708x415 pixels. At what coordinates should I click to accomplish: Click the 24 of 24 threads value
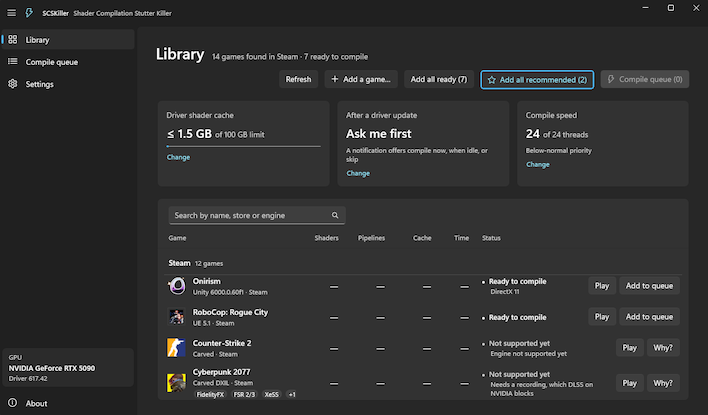coord(557,134)
